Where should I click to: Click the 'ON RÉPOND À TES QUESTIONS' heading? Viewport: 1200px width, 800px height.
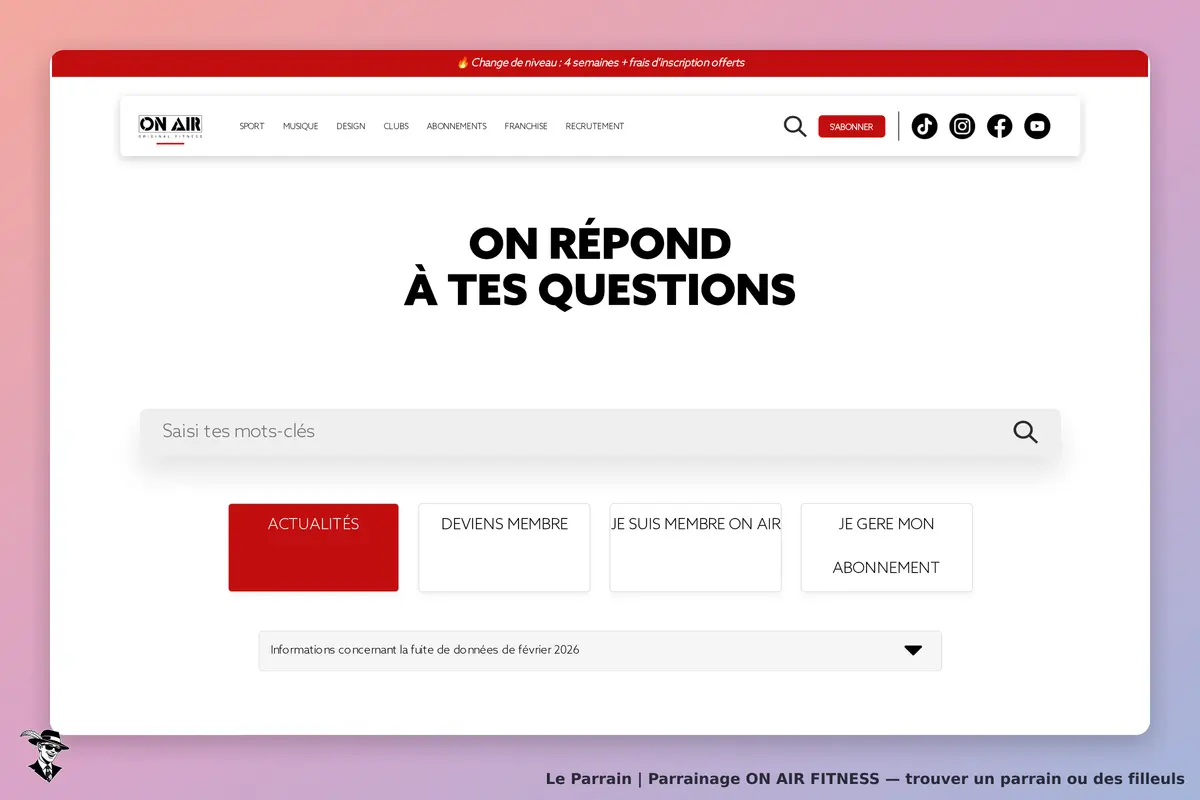[600, 267]
